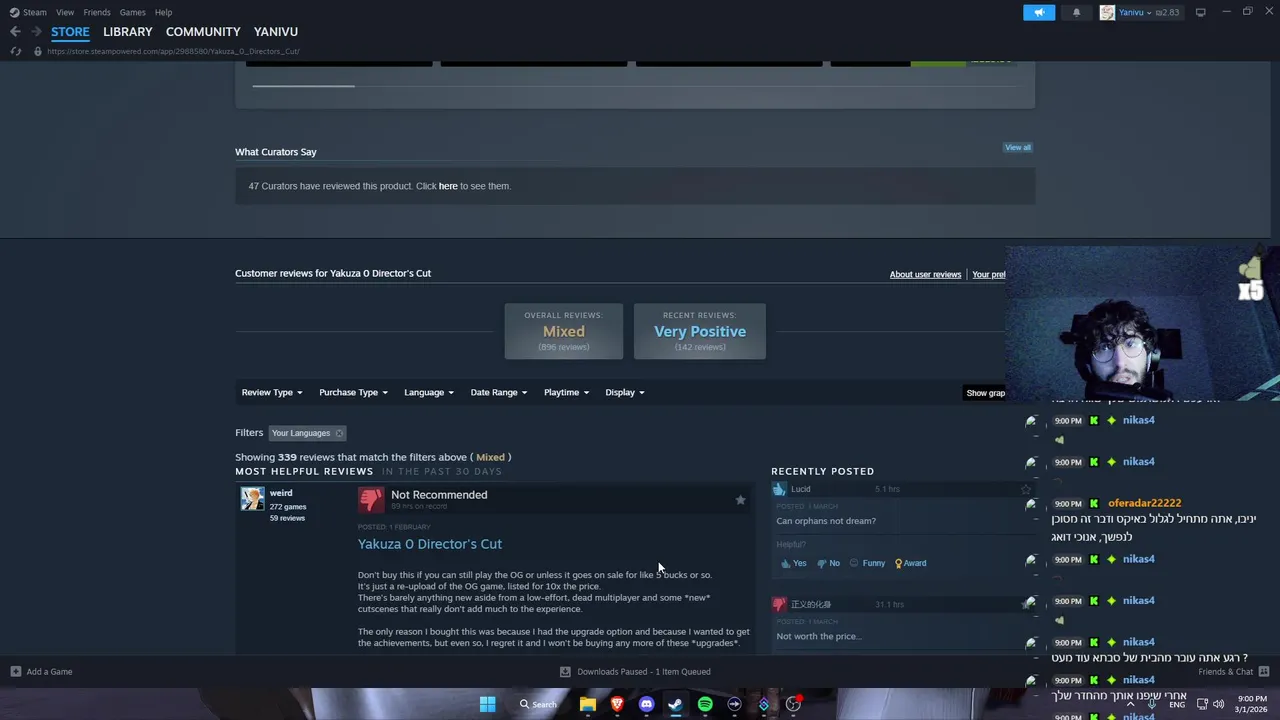
Task: Open About user reviews link
Action: click(925, 274)
